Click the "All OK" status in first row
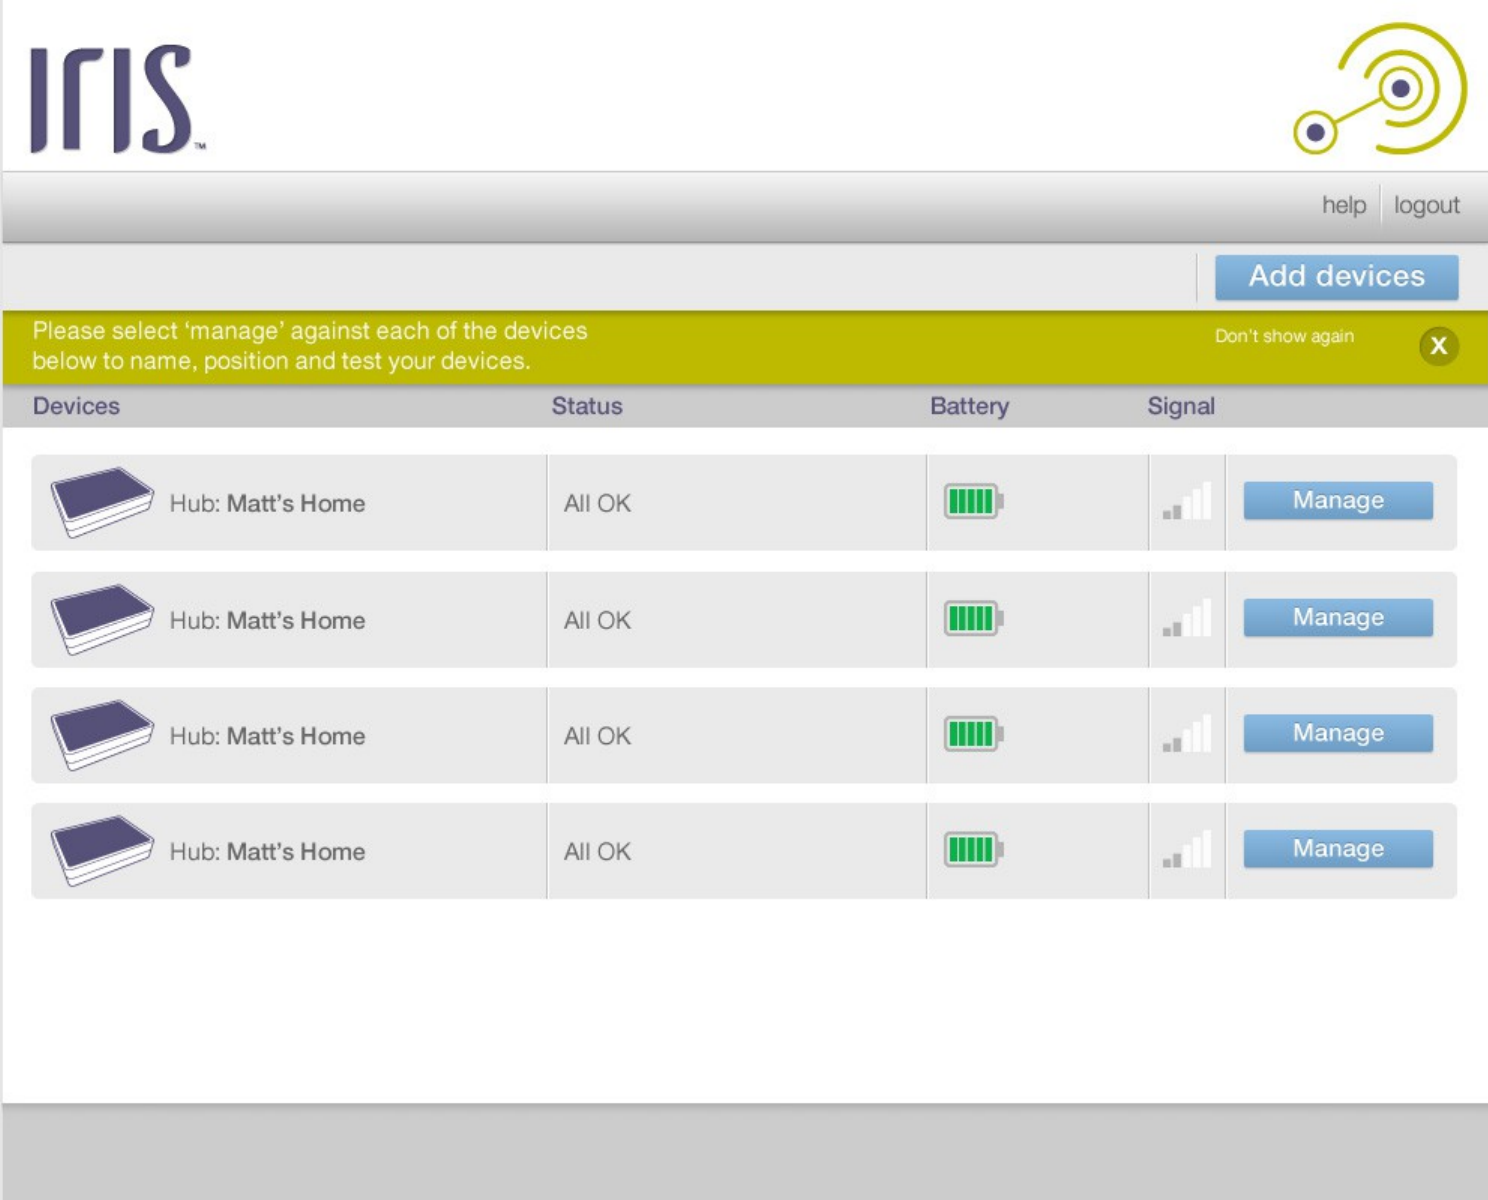Viewport: 1488px width, 1200px height. [x=597, y=503]
